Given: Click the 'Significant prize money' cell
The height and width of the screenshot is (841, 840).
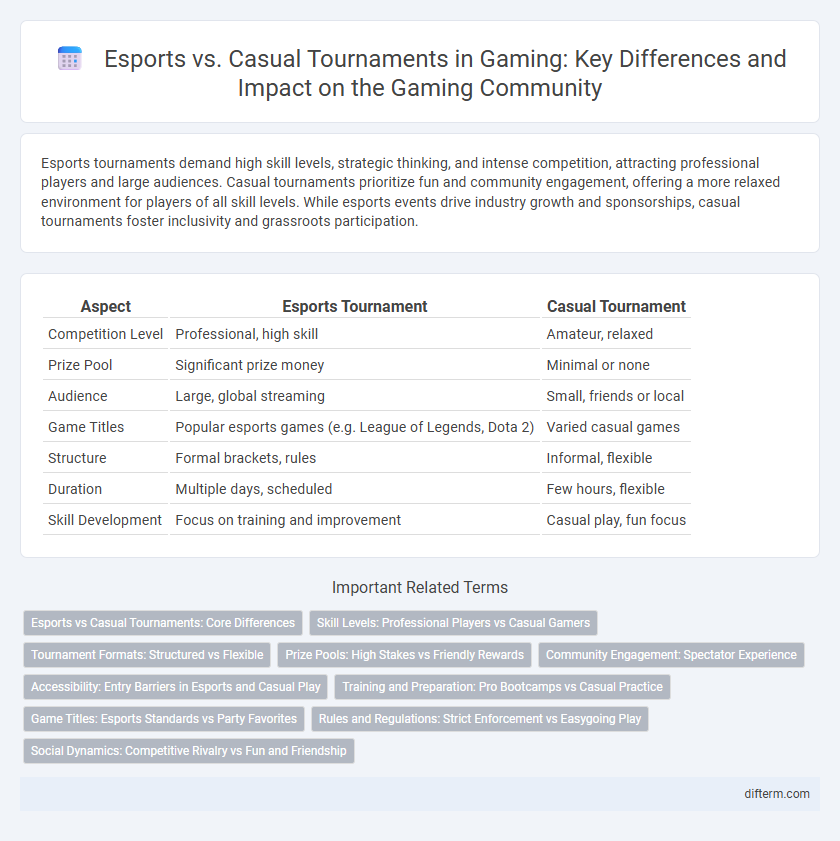Looking at the screenshot, I should coord(355,365).
